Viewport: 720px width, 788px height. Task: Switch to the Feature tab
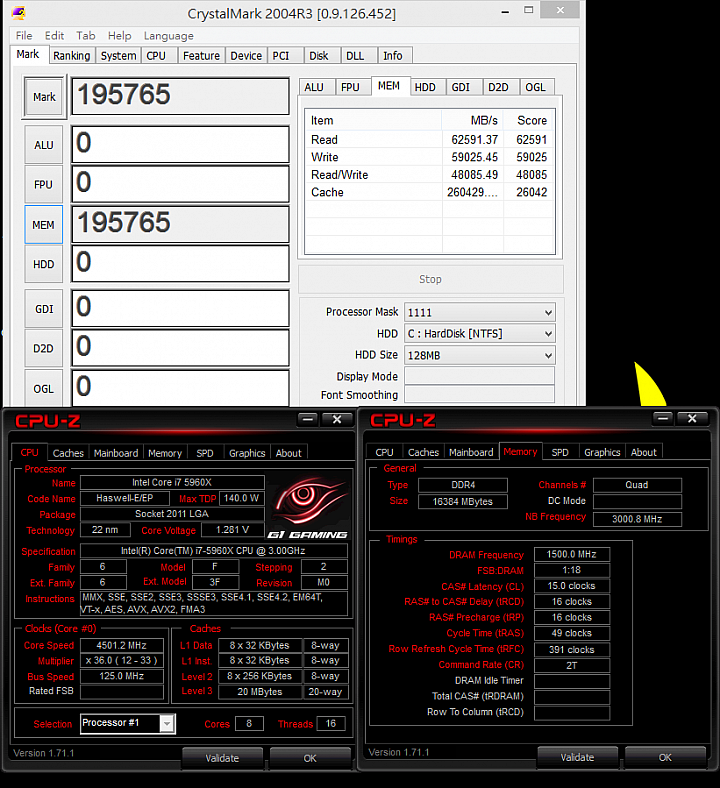tap(201, 56)
